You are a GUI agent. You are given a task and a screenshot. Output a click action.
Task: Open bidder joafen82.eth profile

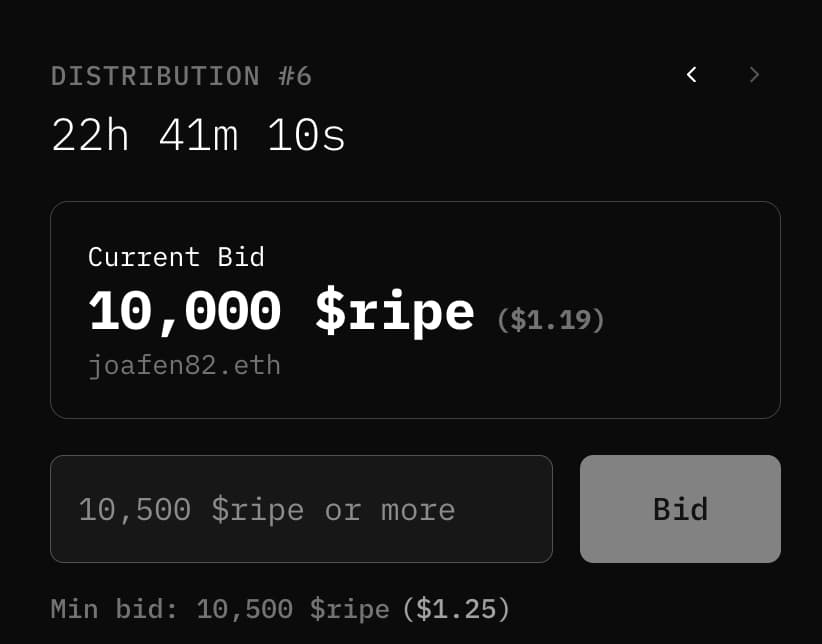(x=184, y=366)
